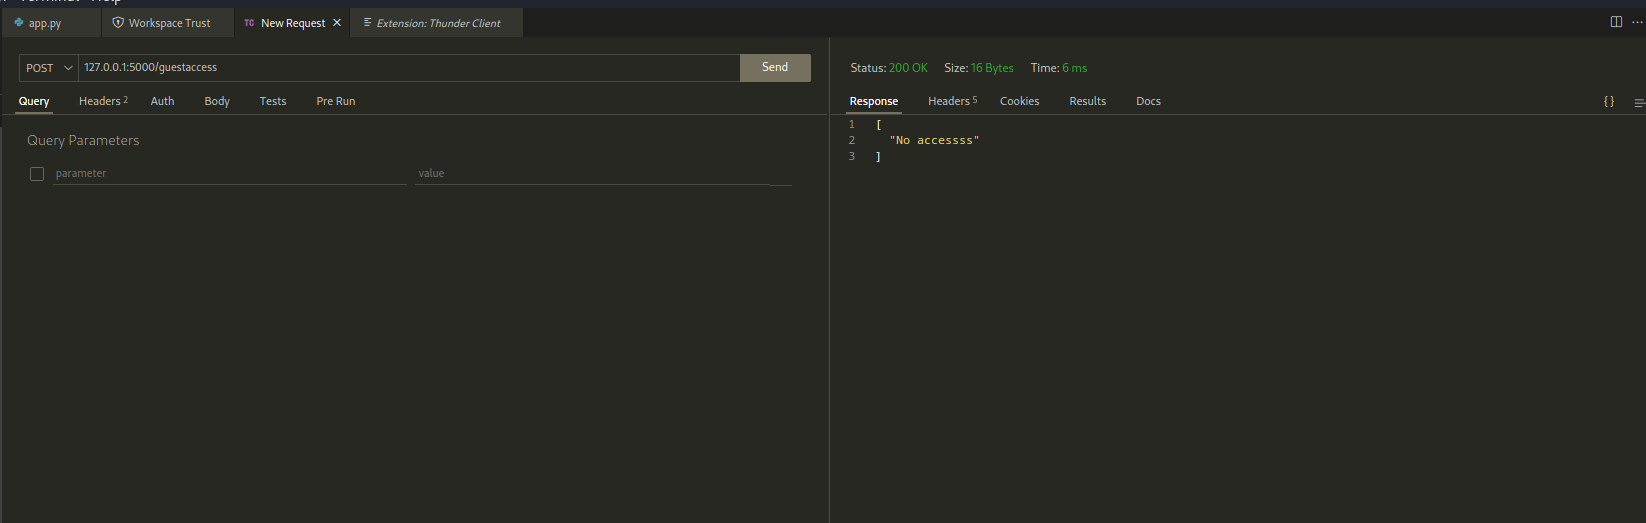Image resolution: width=1646 pixels, height=523 pixels.
Task: Open the response Headers tab
Action: [x=952, y=101]
